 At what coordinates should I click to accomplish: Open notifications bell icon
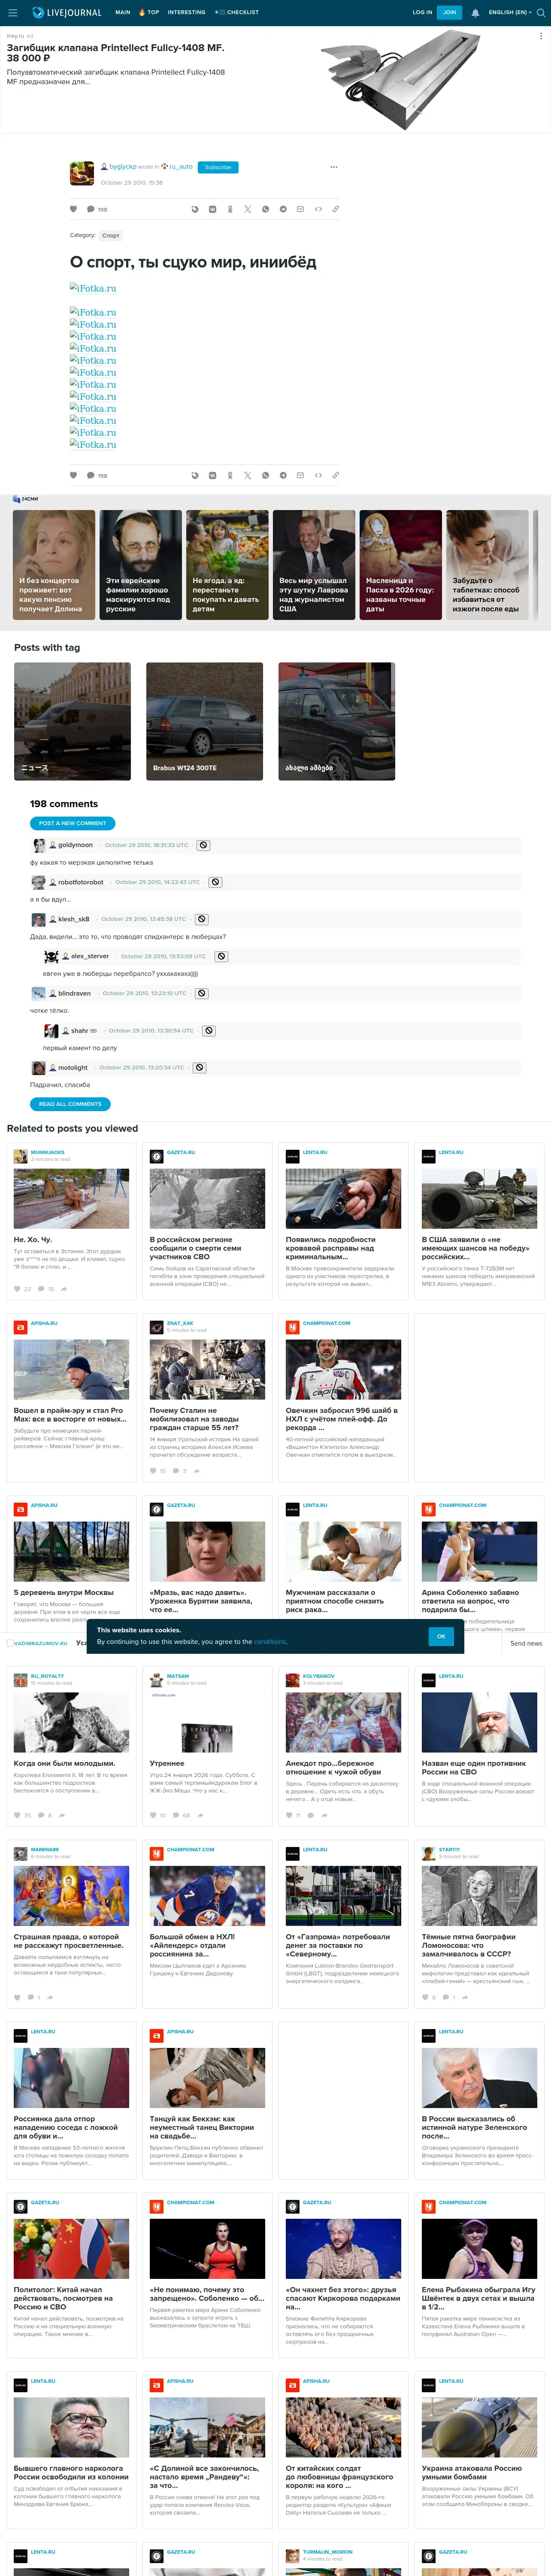coord(475,13)
